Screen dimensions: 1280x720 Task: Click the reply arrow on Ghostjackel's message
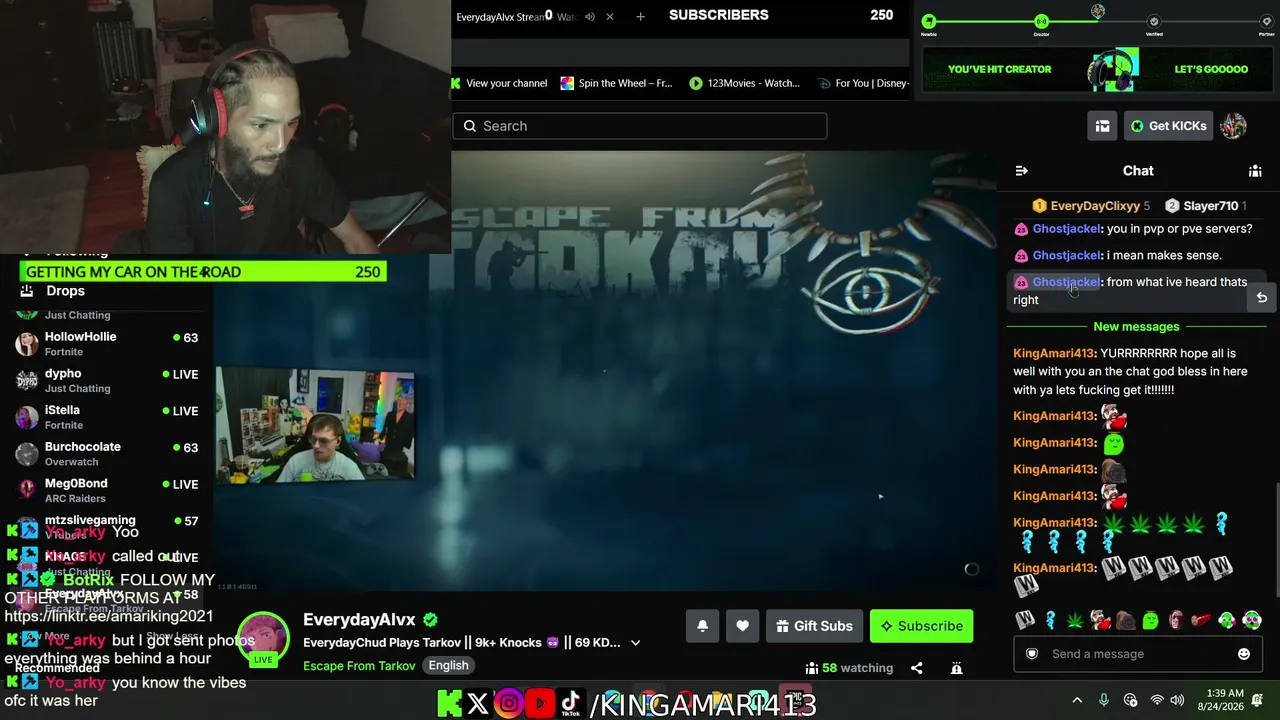pos(1262,298)
